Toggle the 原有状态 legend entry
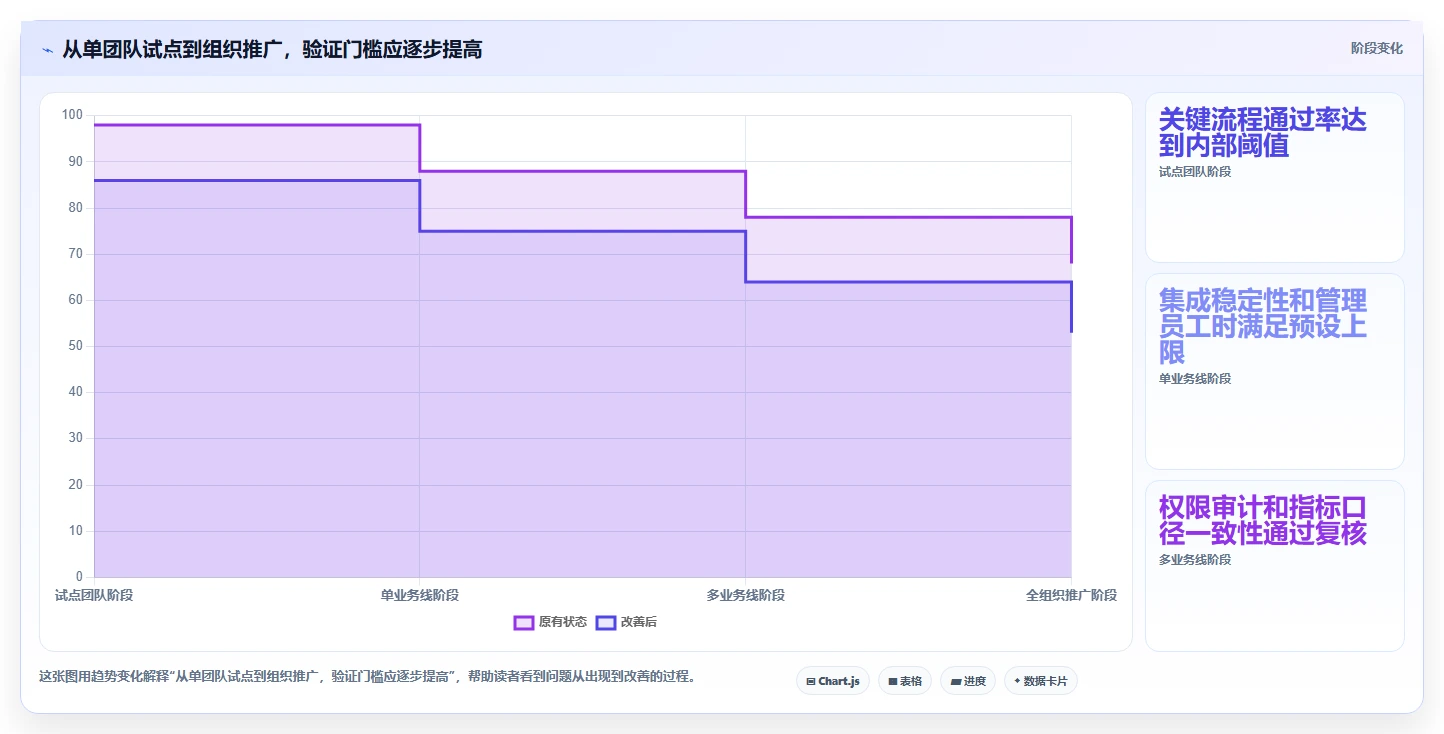Screen dimensions: 1444x734 (550, 622)
